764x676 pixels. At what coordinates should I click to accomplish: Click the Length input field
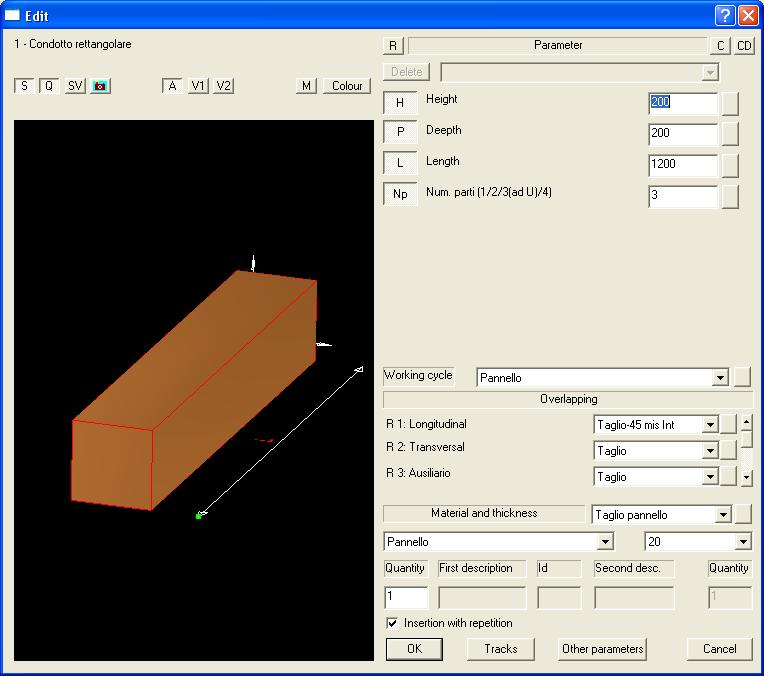(682, 165)
